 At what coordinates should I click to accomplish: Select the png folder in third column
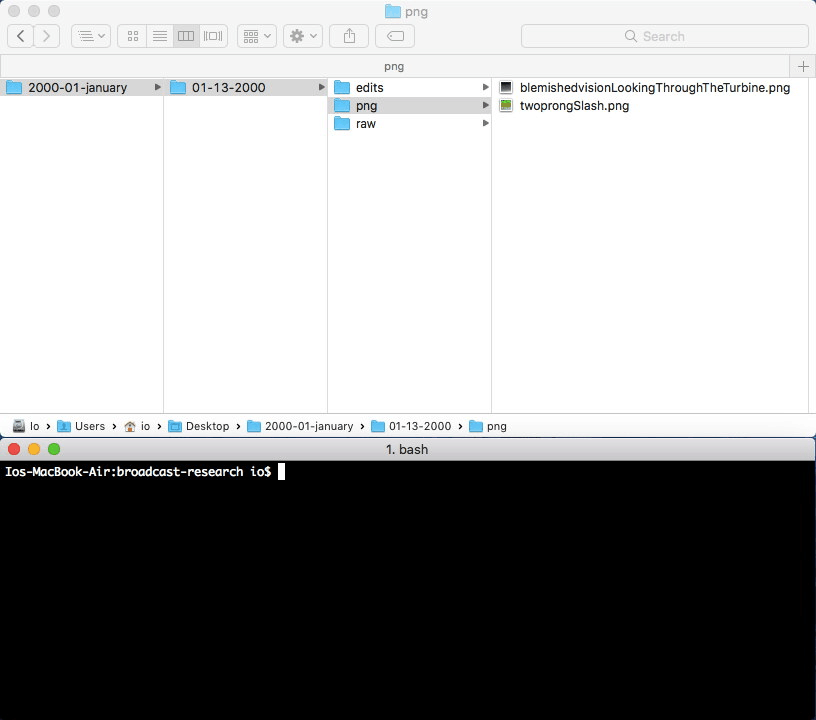click(x=410, y=106)
